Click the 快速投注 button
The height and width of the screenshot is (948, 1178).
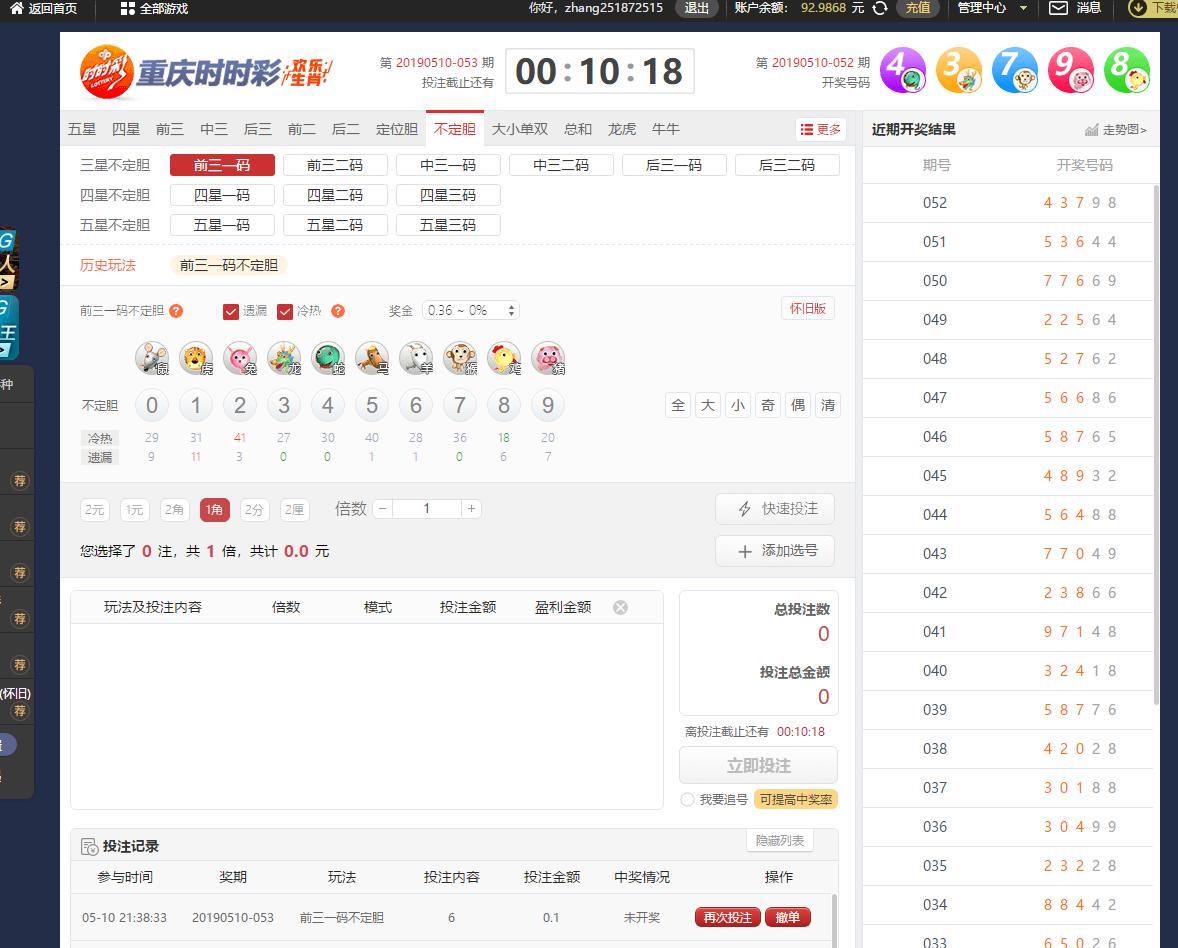coord(775,509)
